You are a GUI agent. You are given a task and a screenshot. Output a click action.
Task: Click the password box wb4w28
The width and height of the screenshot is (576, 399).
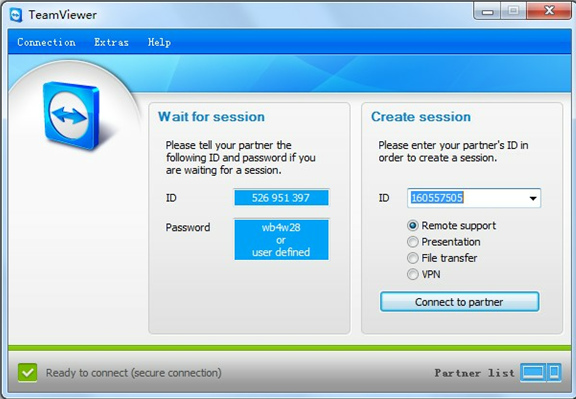click(x=281, y=240)
